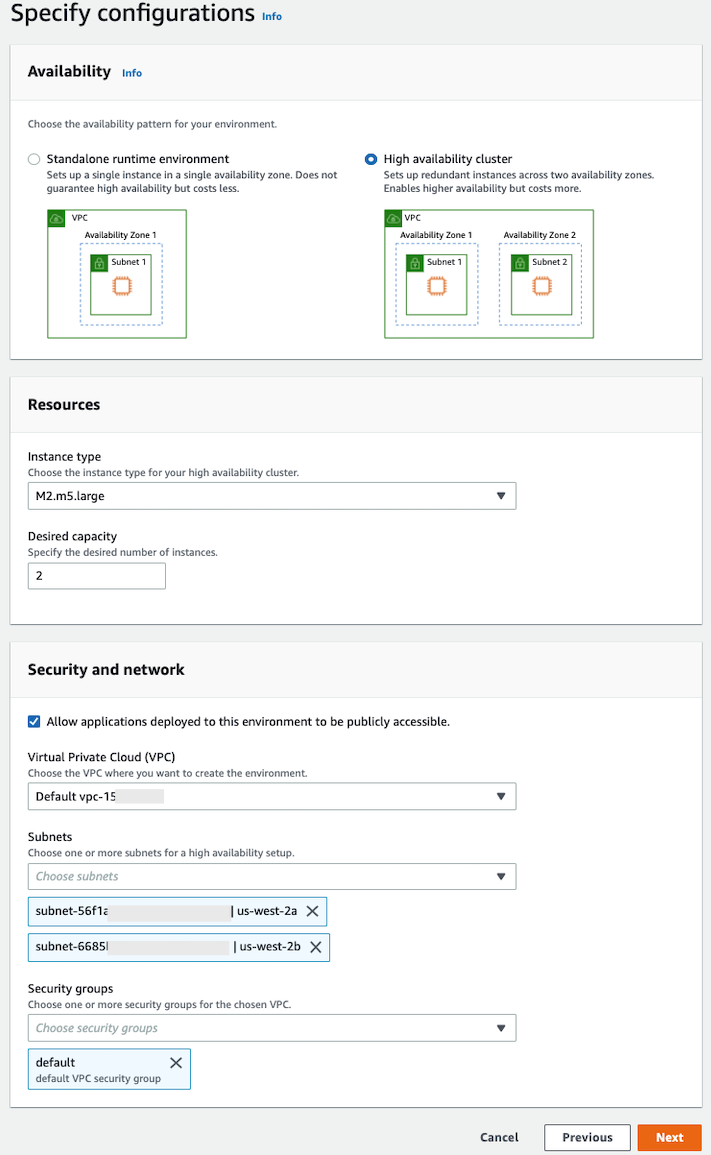Click Cancel to abandon configuration

[x=499, y=1137]
